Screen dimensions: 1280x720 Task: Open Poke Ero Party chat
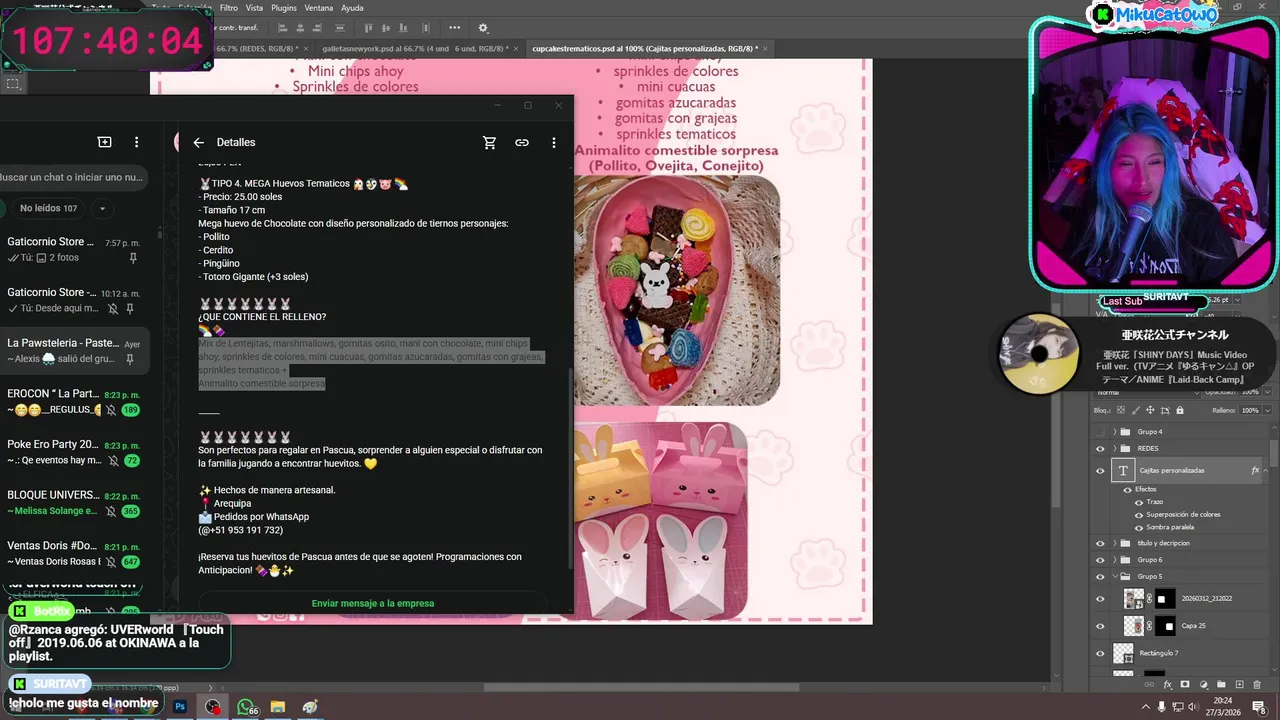coord(74,452)
